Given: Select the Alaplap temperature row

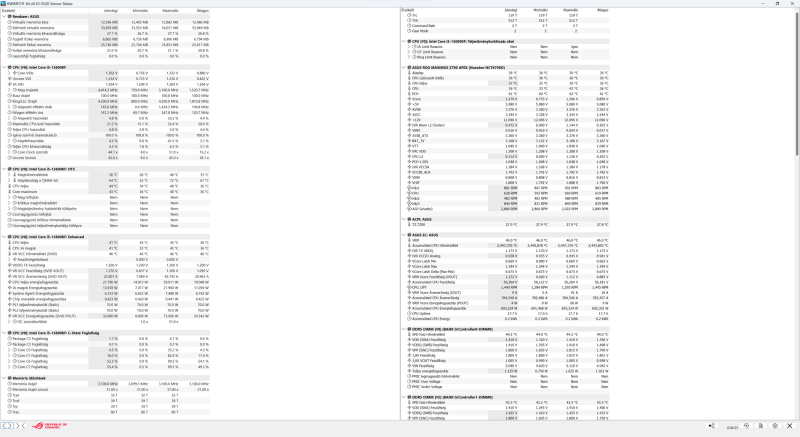Looking at the screenshot, I should pos(506,73).
